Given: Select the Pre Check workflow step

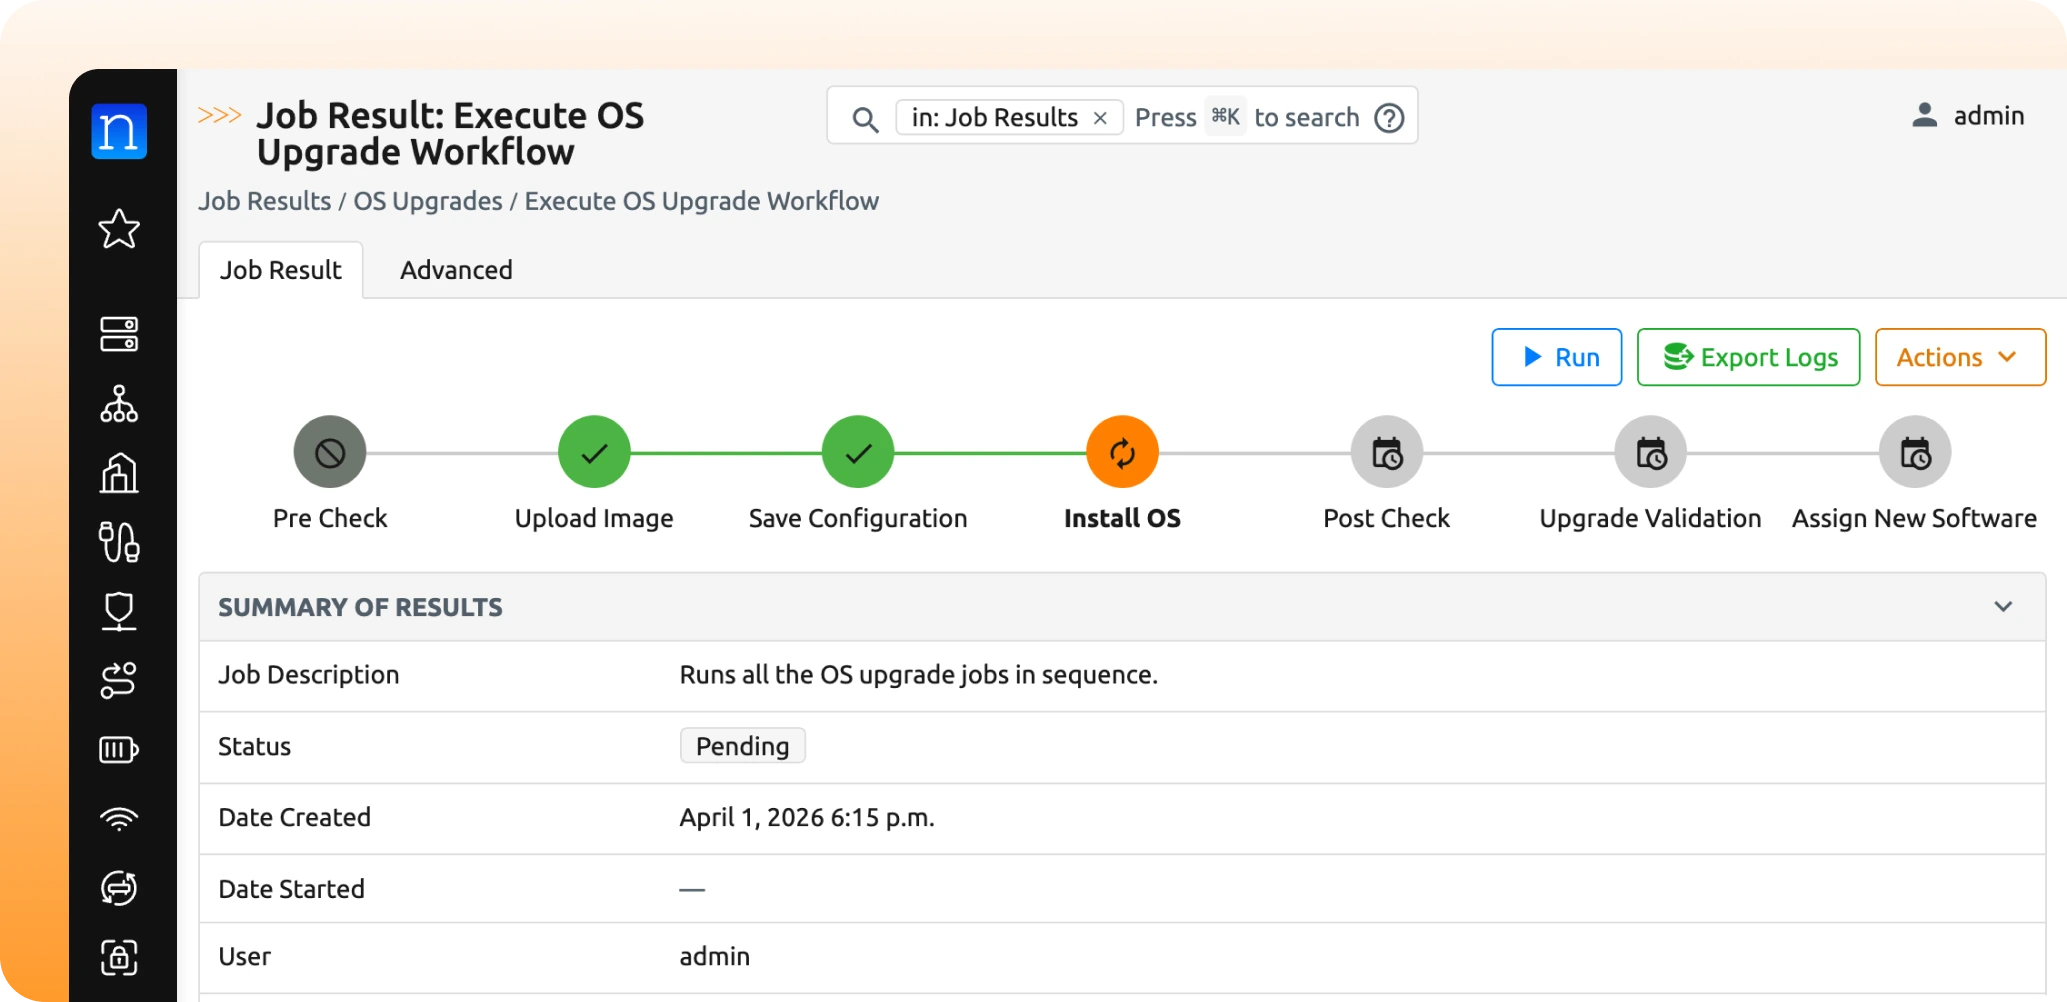Looking at the screenshot, I should [x=330, y=451].
